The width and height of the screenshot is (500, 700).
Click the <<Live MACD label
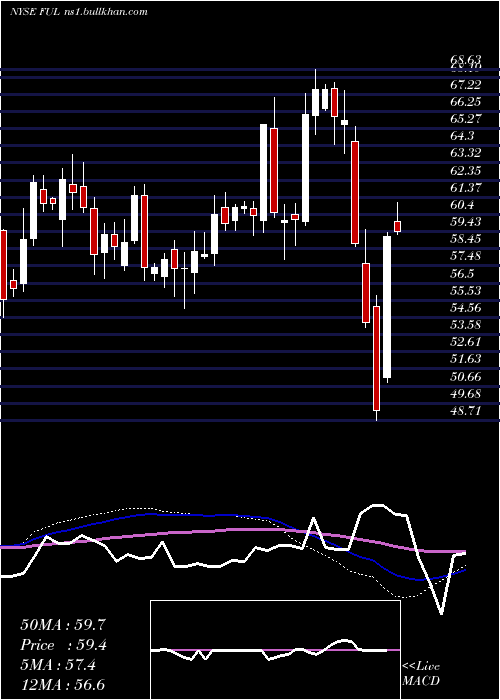(x=421, y=673)
